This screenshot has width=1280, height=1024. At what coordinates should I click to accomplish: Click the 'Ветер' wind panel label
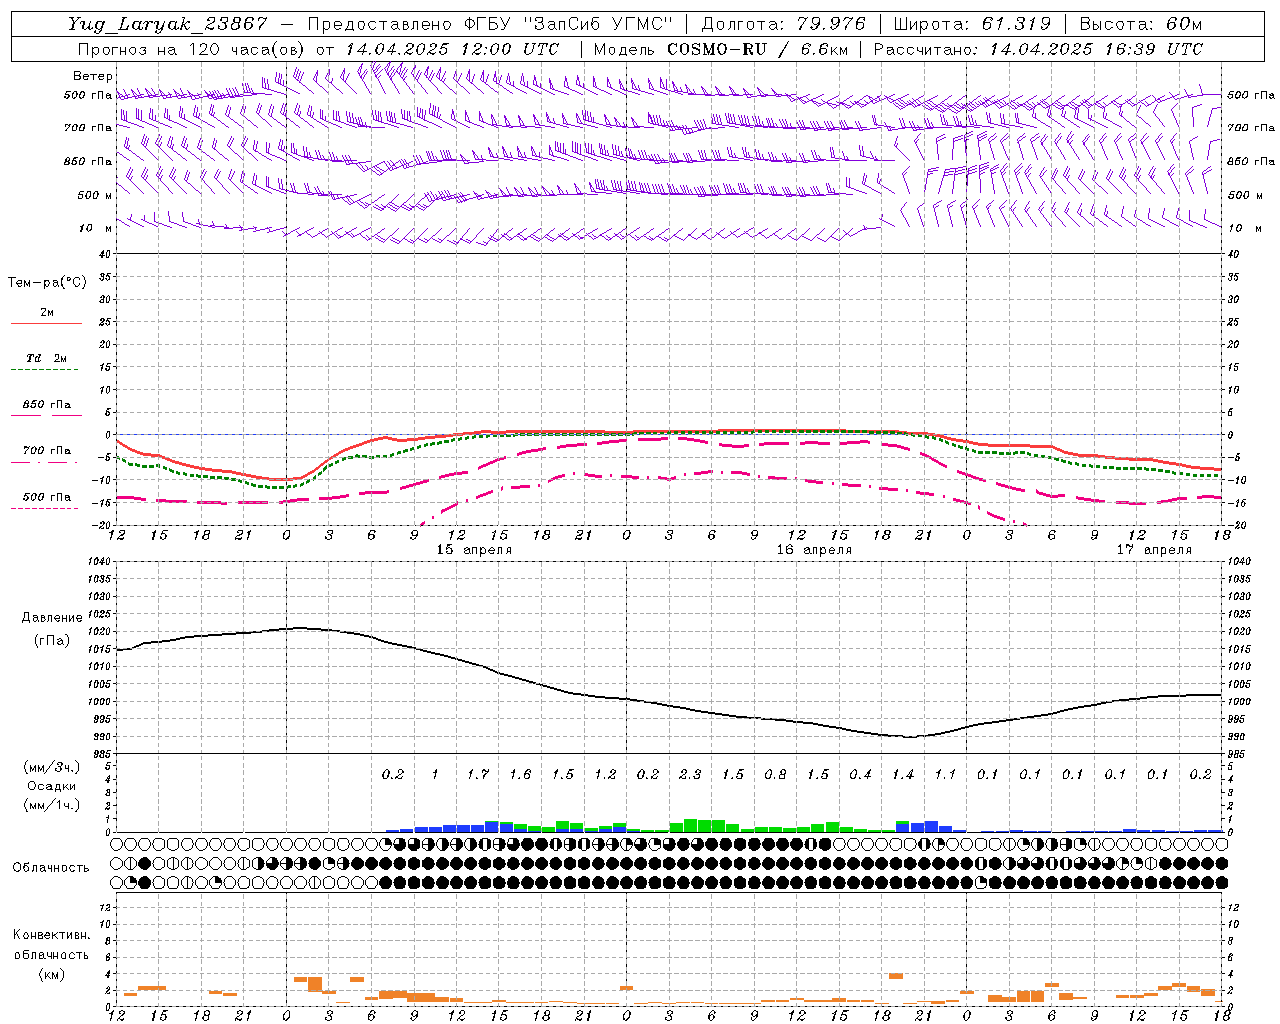pyautogui.click(x=92, y=76)
